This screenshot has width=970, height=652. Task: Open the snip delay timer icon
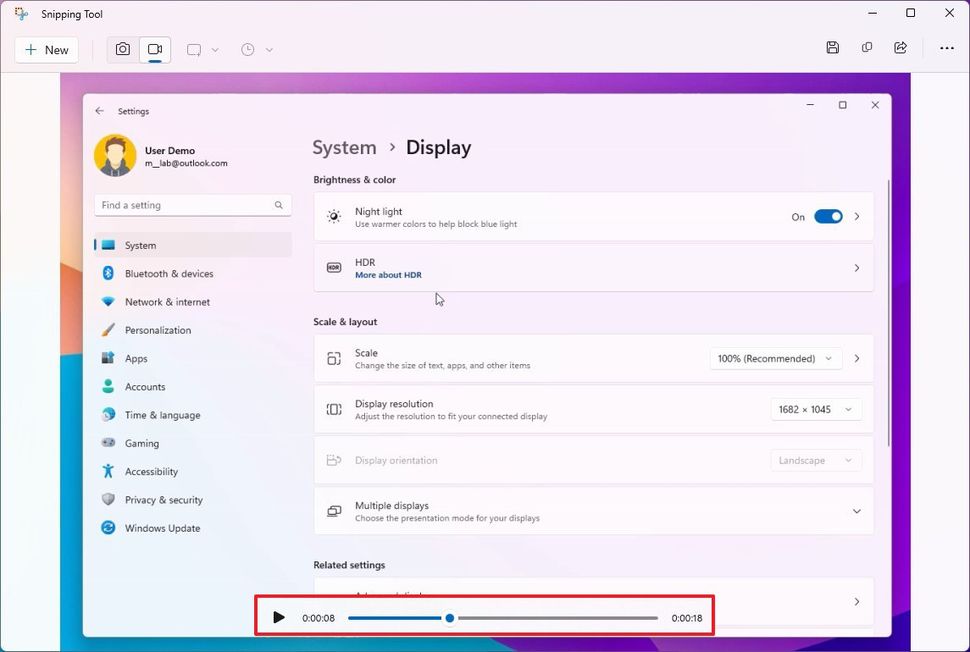(x=249, y=48)
